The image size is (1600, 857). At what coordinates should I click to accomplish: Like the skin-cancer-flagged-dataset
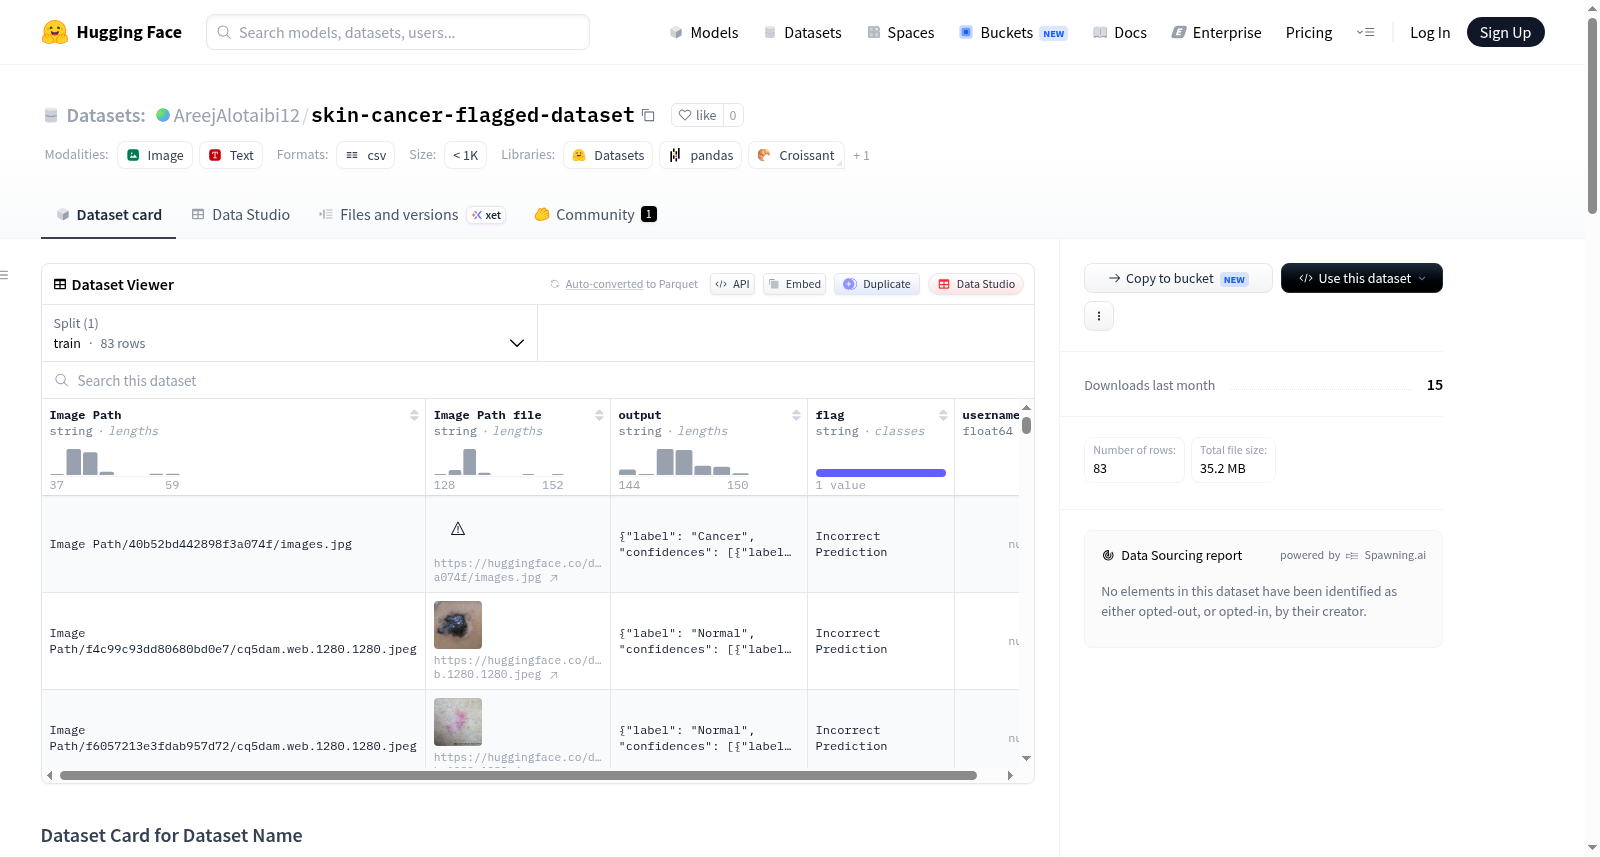(x=697, y=115)
